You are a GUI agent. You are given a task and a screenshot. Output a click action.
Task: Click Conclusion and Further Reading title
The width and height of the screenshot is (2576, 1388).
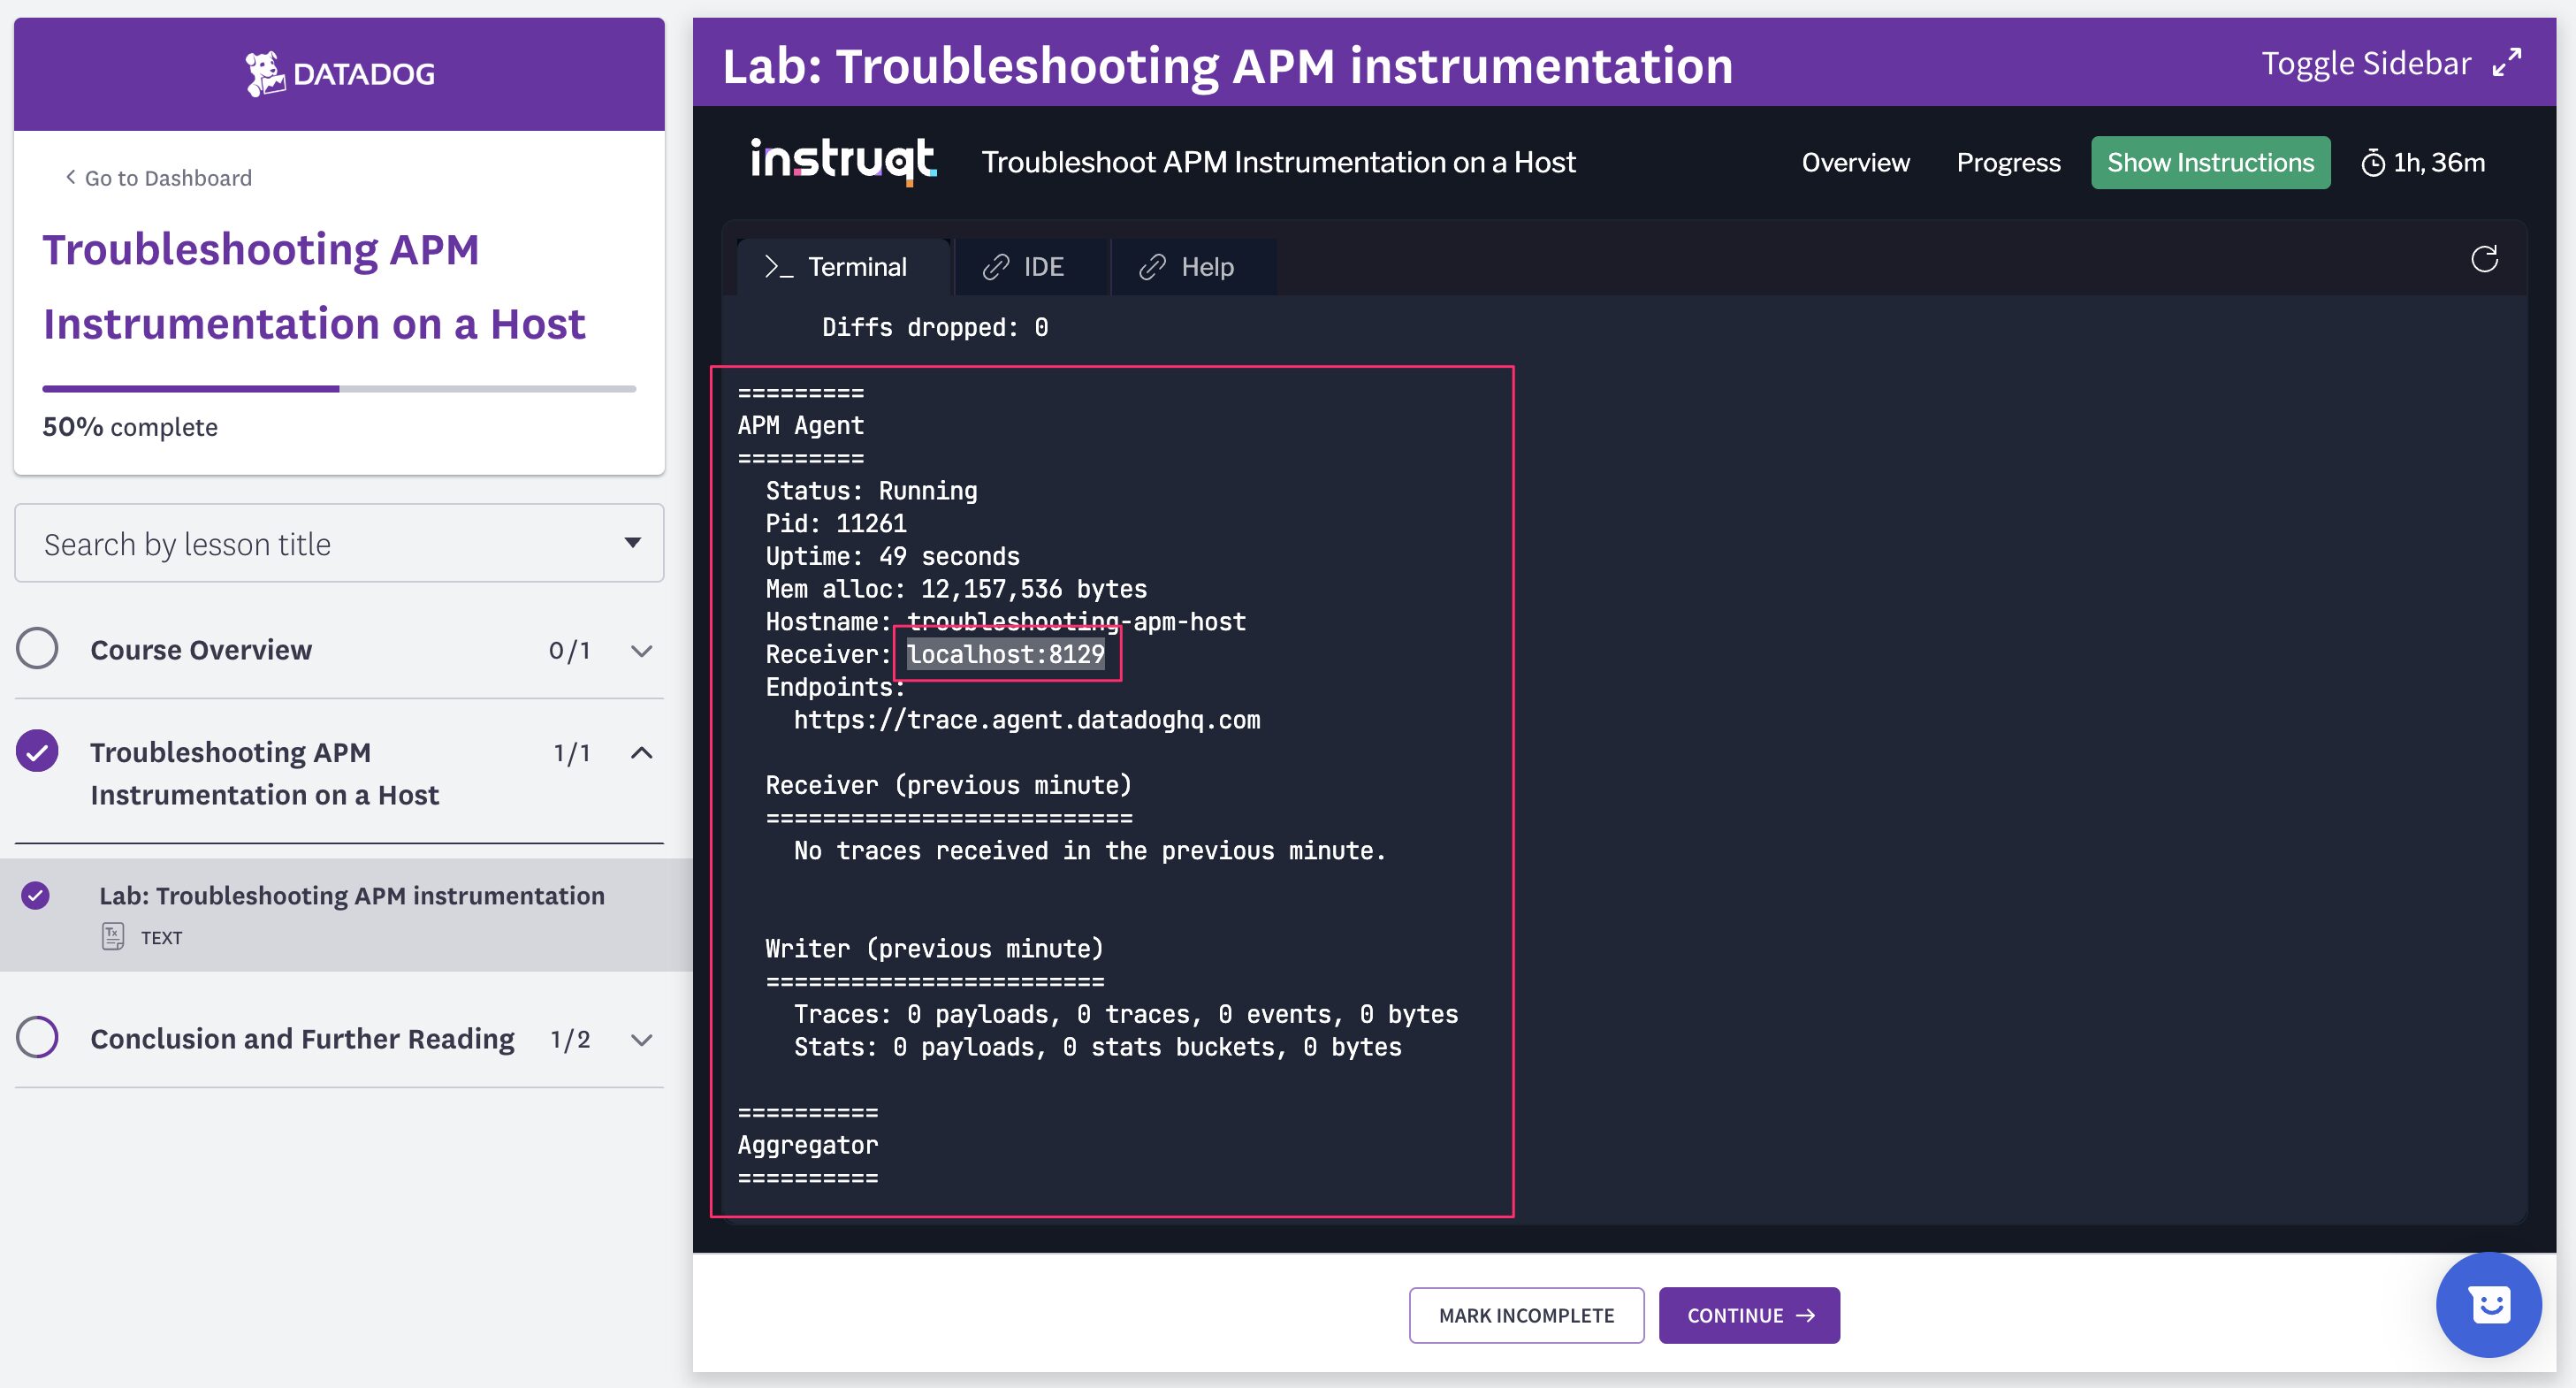pos(302,1039)
